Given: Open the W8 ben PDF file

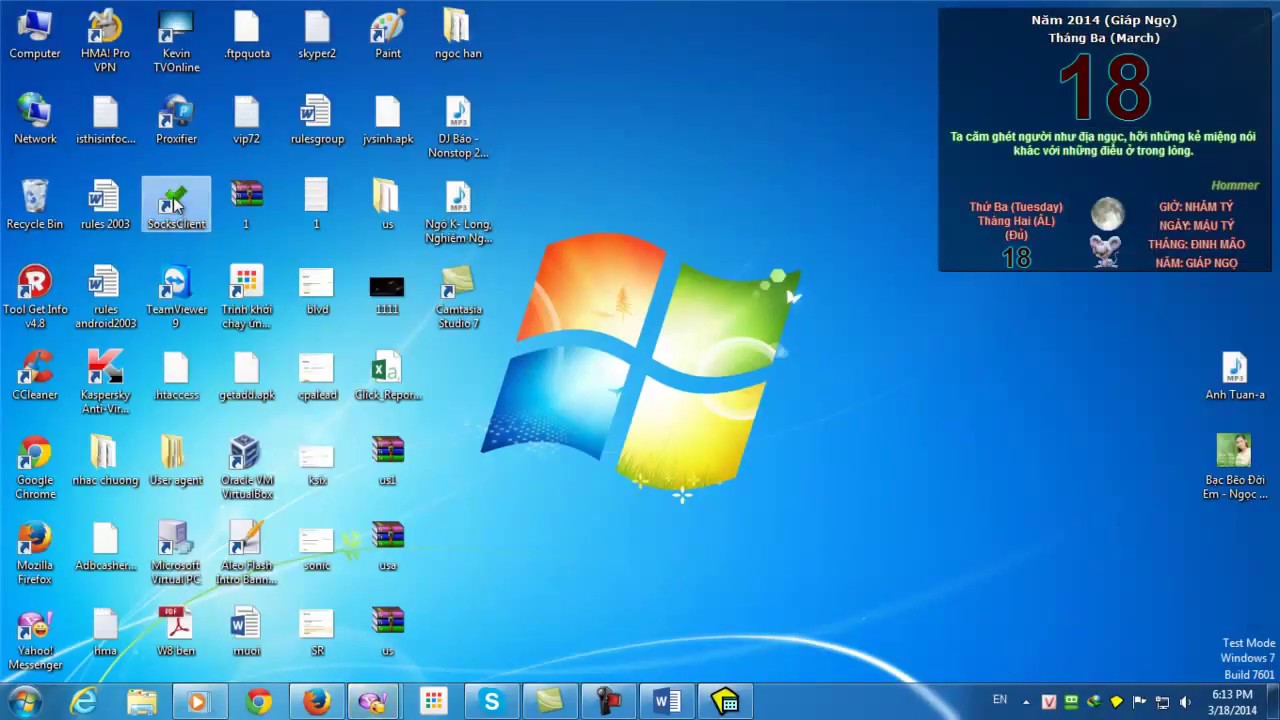Looking at the screenshot, I should click(176, 631).
